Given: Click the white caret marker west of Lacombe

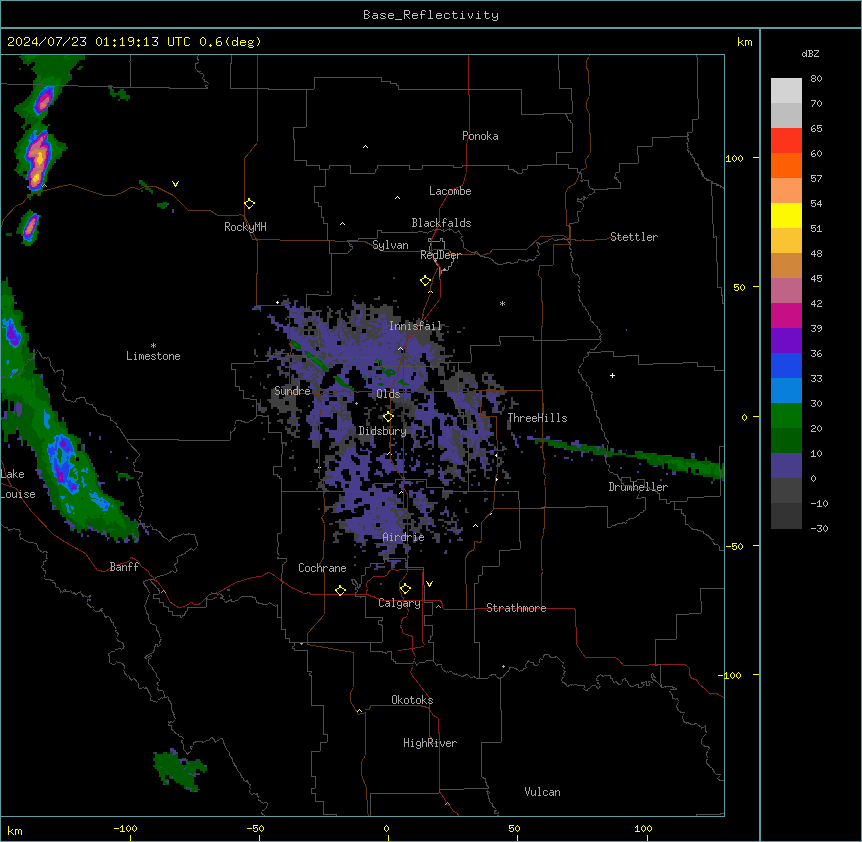Looking at the screenshot, I should point(397,198).
